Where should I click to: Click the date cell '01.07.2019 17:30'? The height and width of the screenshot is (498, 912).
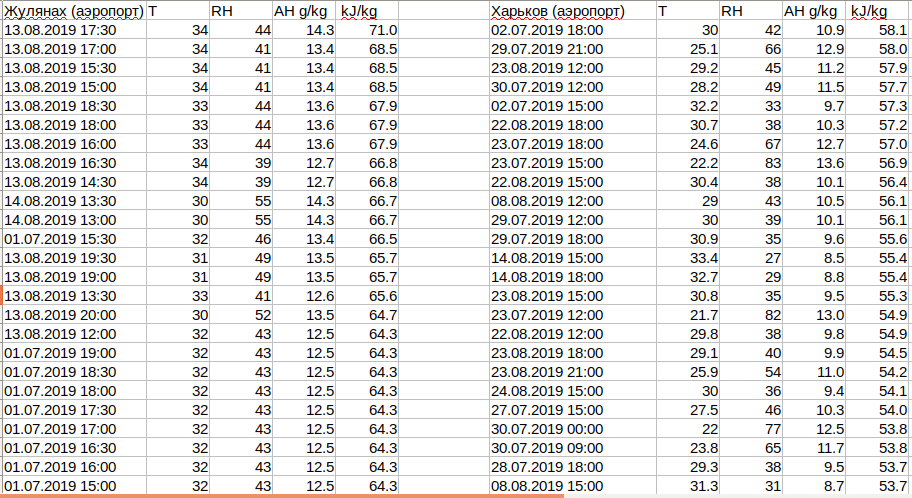click(x=74, y=410)
